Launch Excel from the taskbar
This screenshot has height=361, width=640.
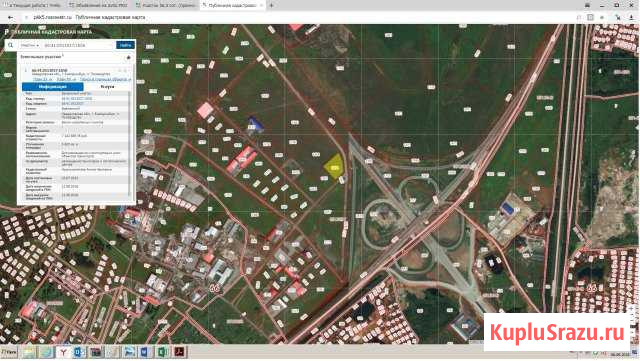tap(162, 352)
